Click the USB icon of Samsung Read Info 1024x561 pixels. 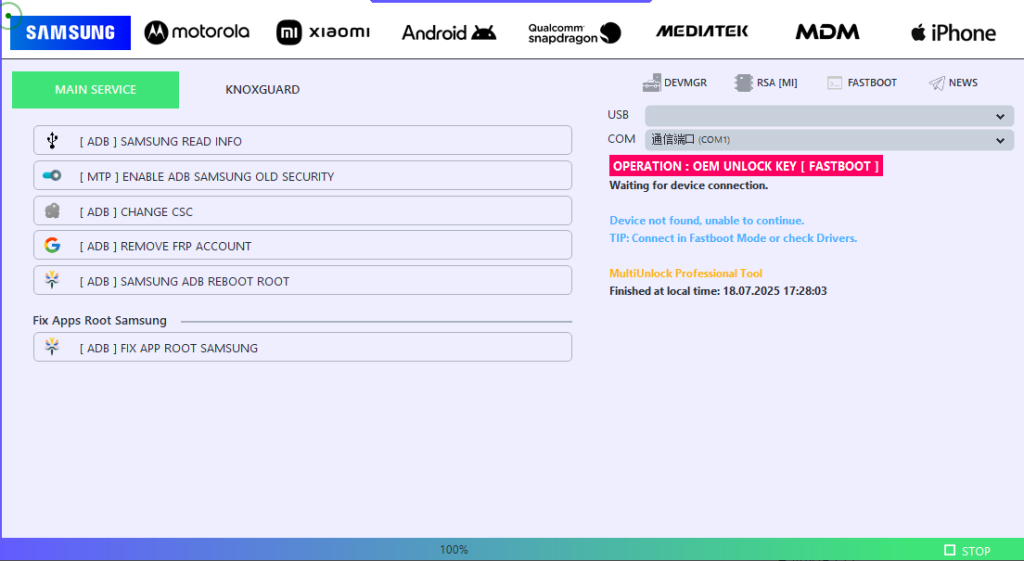pos(52,140)
